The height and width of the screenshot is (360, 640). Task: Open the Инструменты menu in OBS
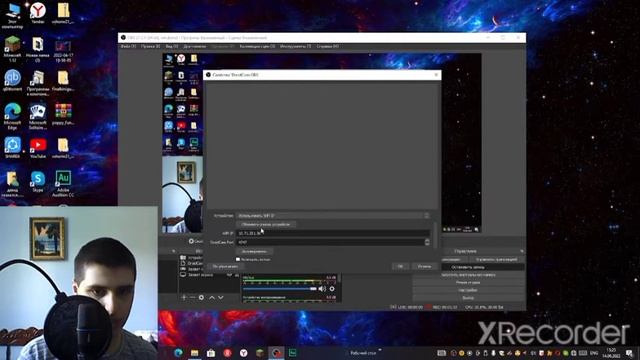(296, 47)
